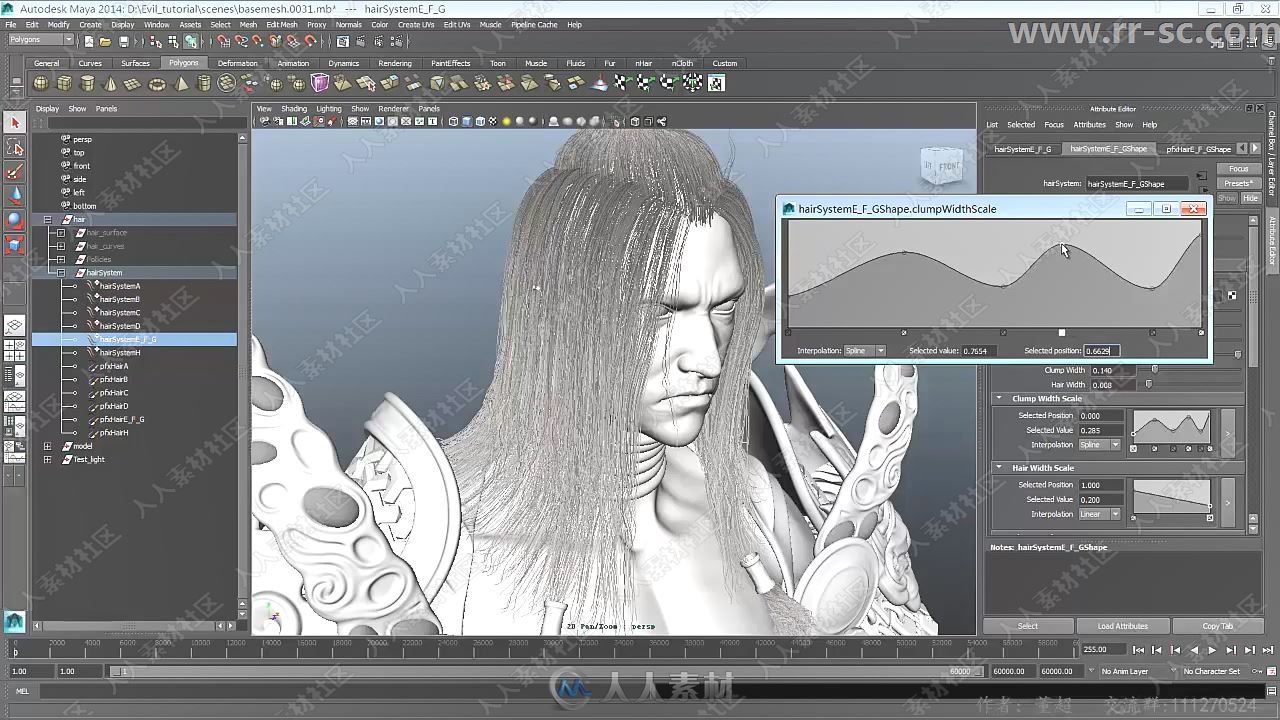Open the Create UVs menu
The height and width of the screenshot is (720, 1280).
click(x=415, y=24)
